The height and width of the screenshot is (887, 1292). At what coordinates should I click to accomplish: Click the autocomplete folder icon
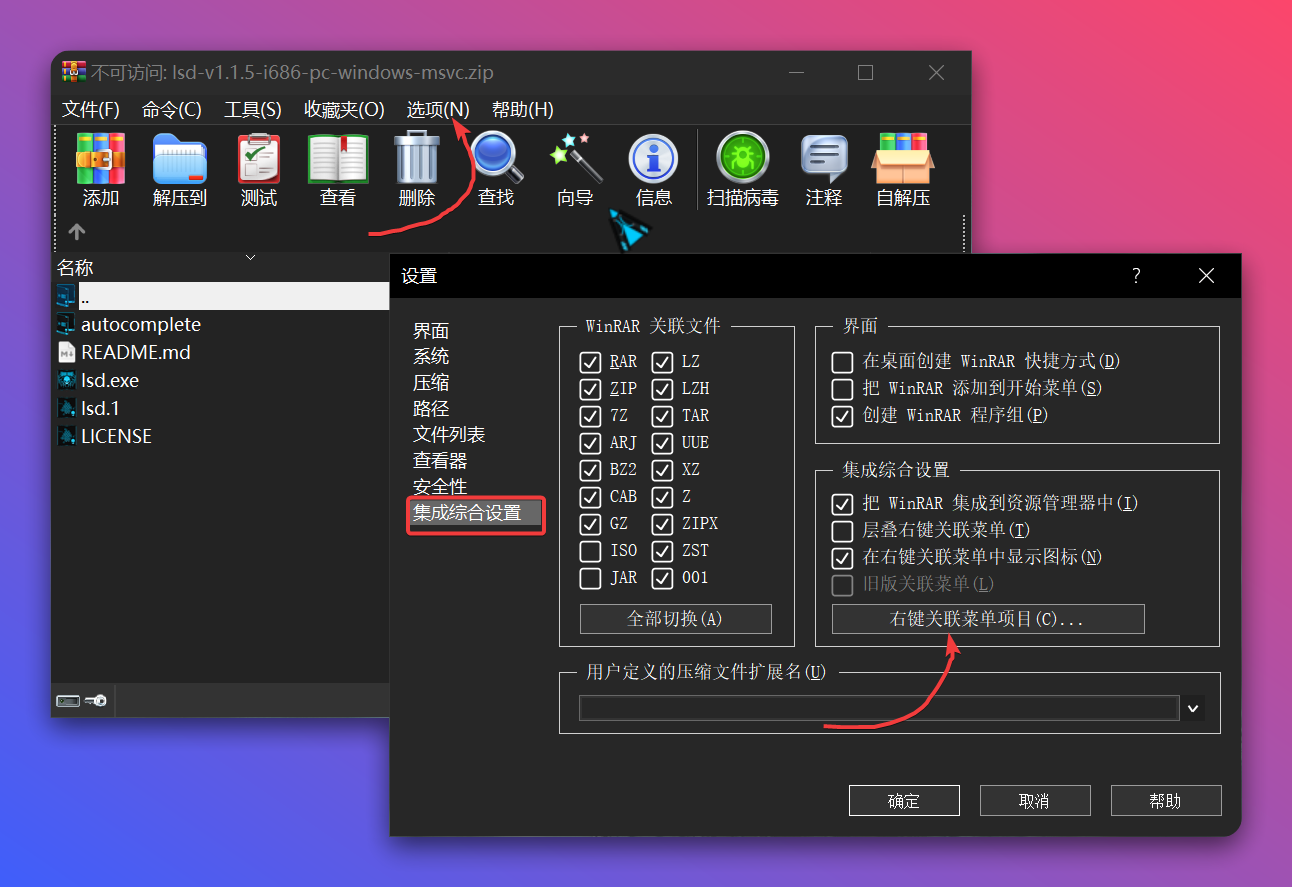point(66,324)
